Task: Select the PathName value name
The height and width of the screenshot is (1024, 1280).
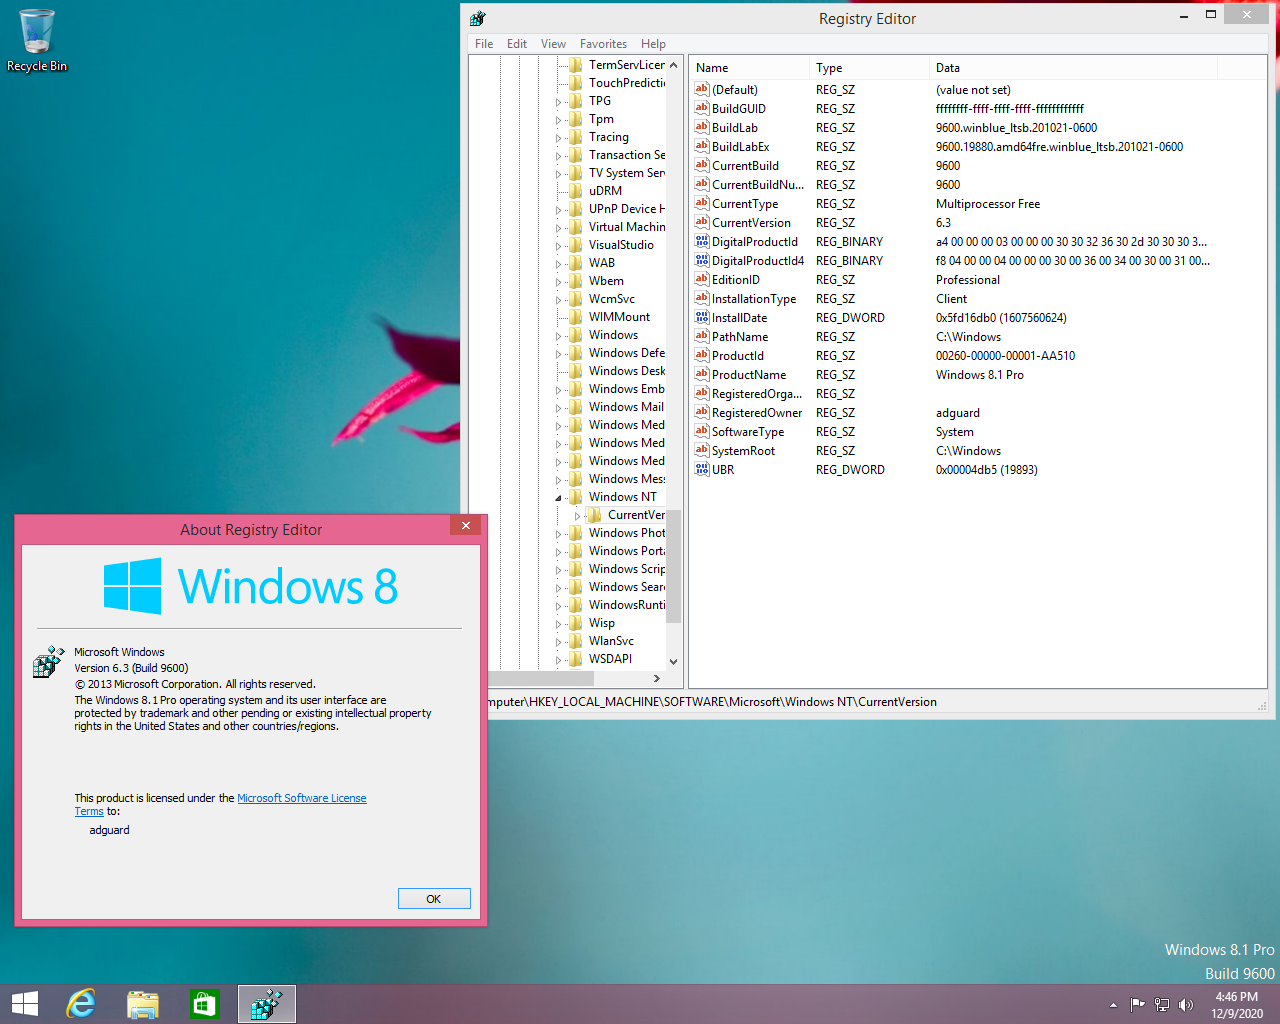Action: tap(740, 336)
